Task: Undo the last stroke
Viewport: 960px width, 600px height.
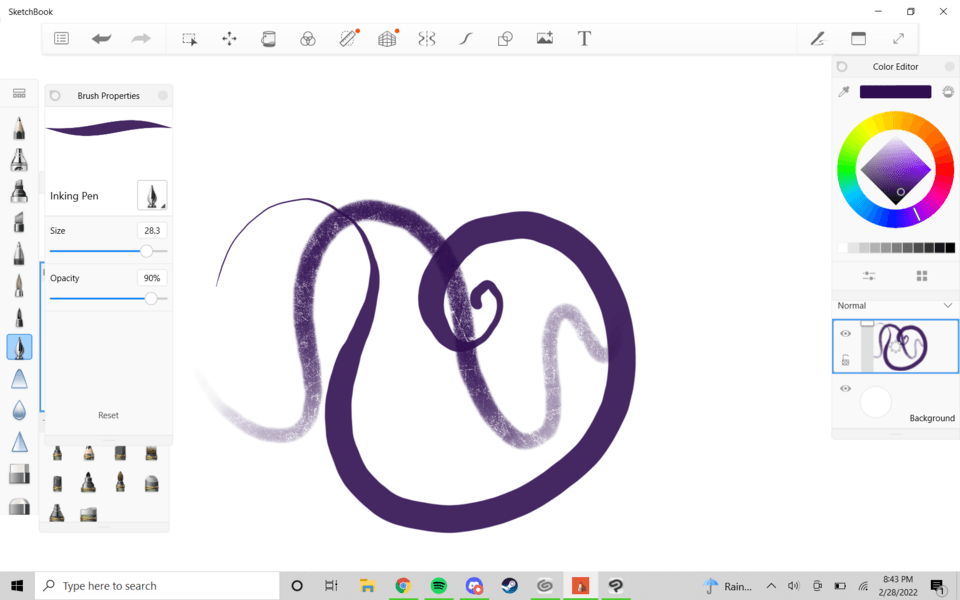Action: click(x=100, y=38)
